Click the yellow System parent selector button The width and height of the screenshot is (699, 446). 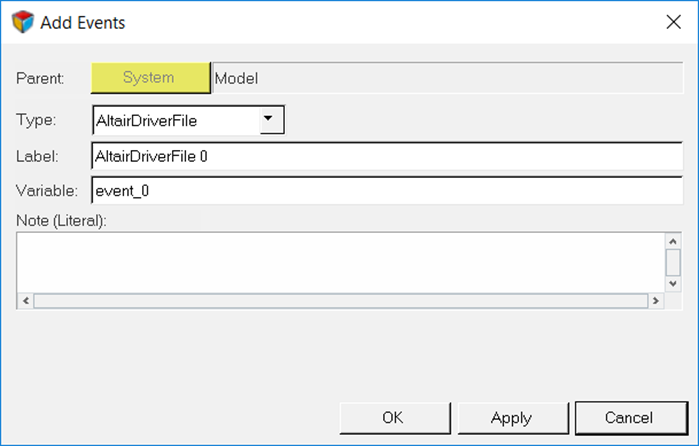point(150,78)
